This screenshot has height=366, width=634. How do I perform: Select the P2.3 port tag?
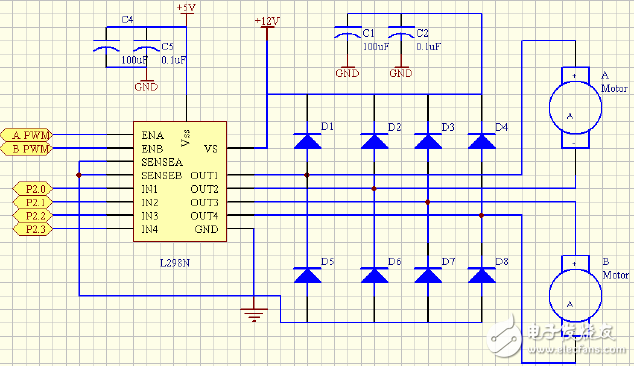coord(33,229)
